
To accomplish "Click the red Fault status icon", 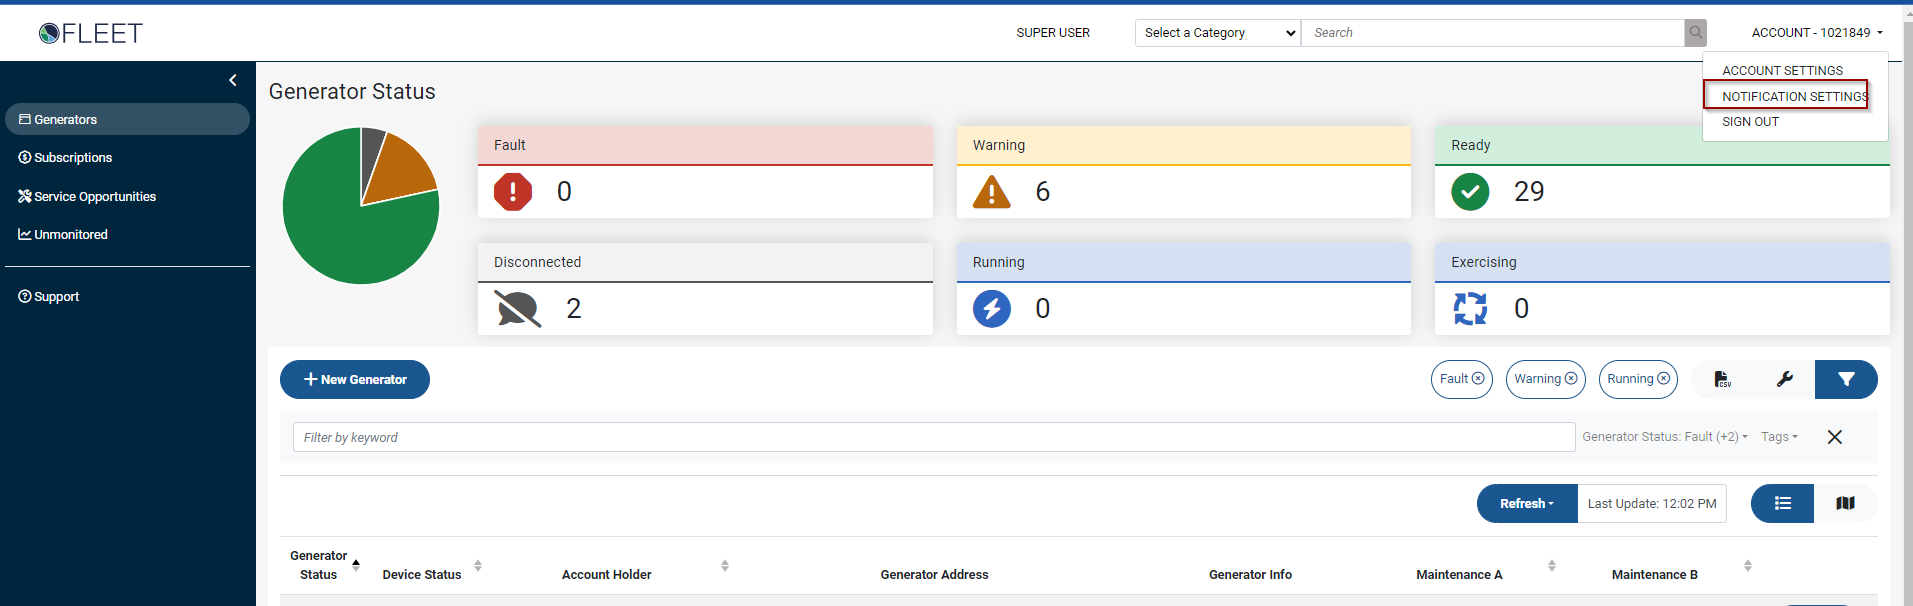I will 513,191.
